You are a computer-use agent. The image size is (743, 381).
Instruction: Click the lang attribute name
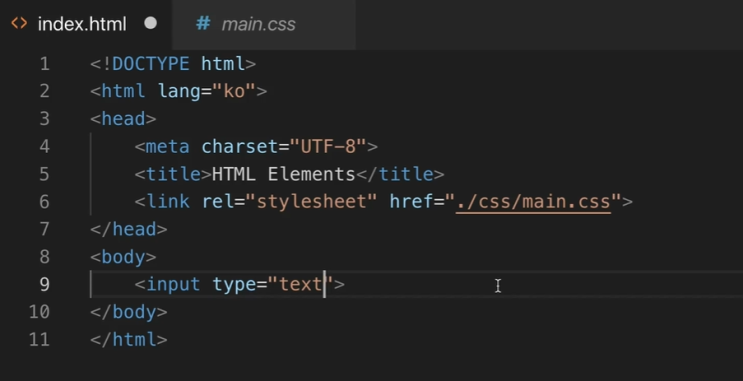click(179, 91)
